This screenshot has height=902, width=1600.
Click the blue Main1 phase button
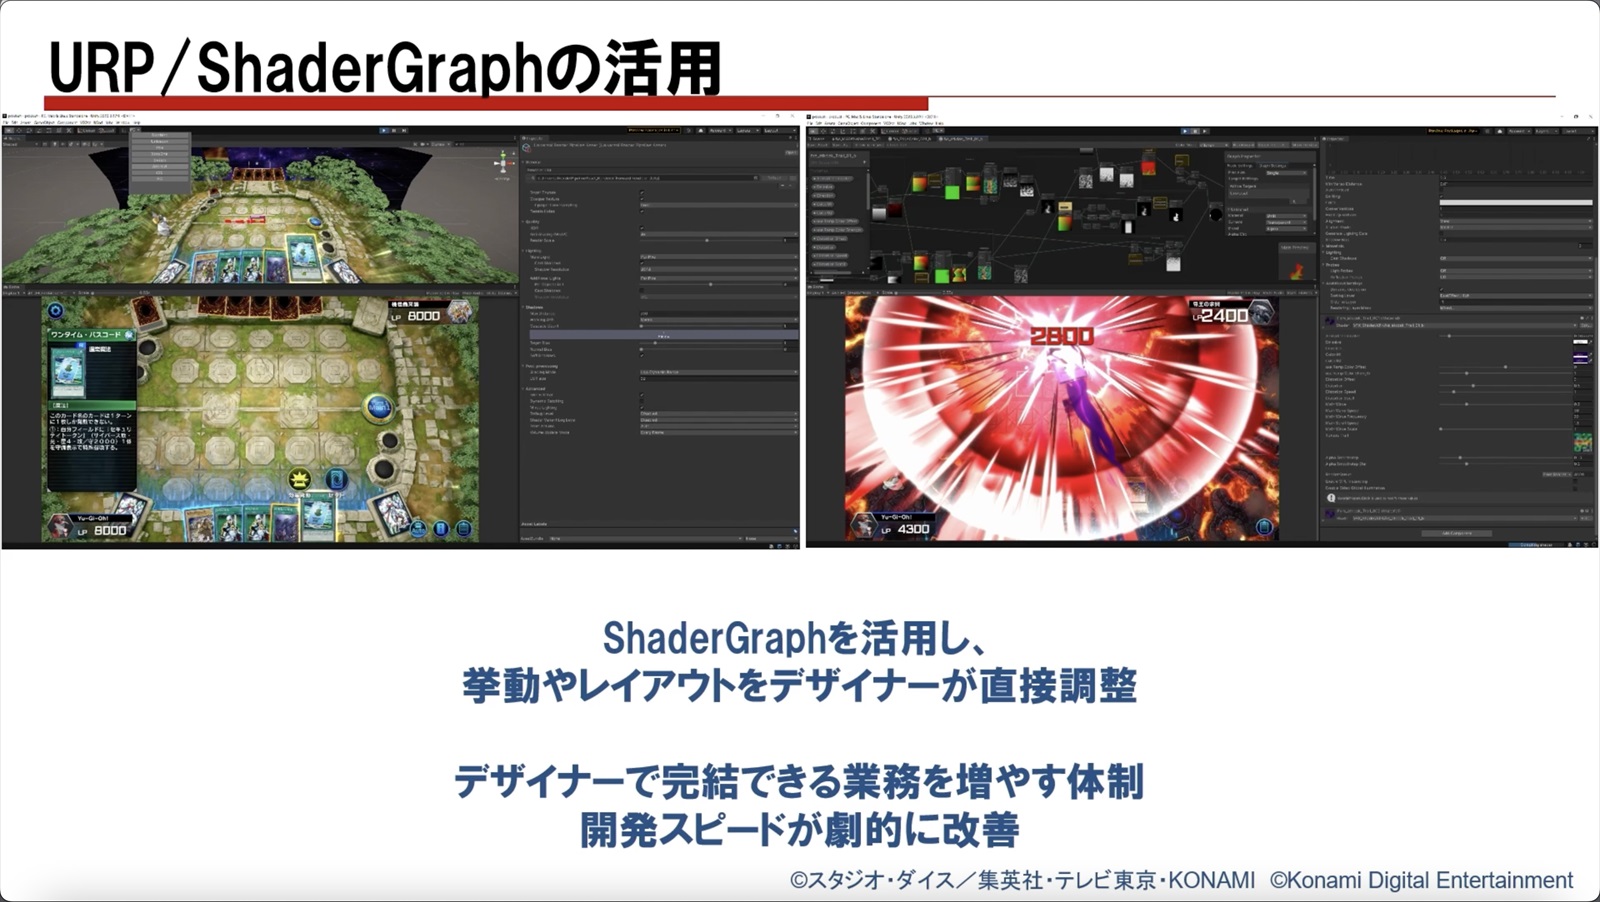coord(379,408)
